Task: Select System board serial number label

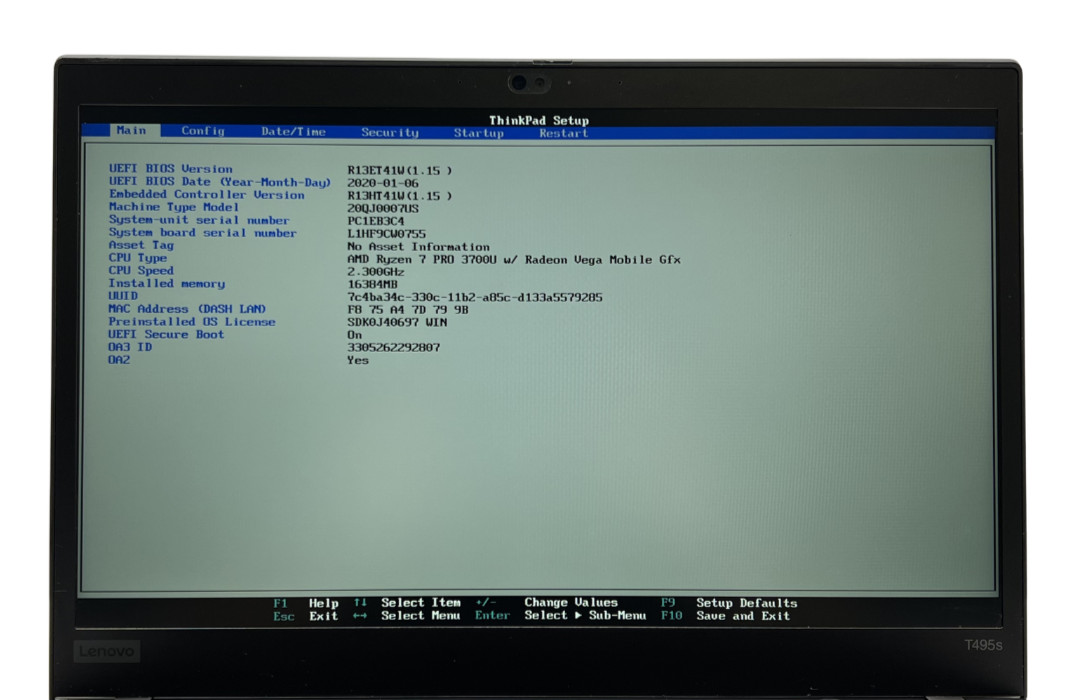Action: click(x=203, y=232)
